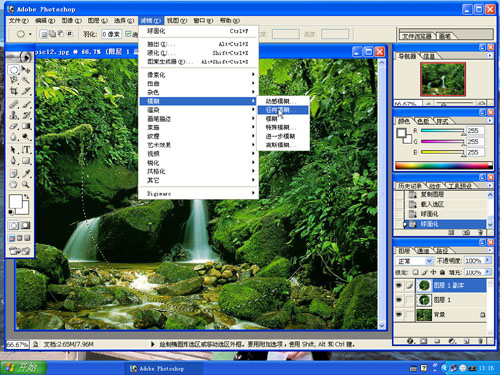The image size is (500, 375).
Task: Open the 扭曲 (Distort) filter submenu
Action: click(x=198, y=83)
